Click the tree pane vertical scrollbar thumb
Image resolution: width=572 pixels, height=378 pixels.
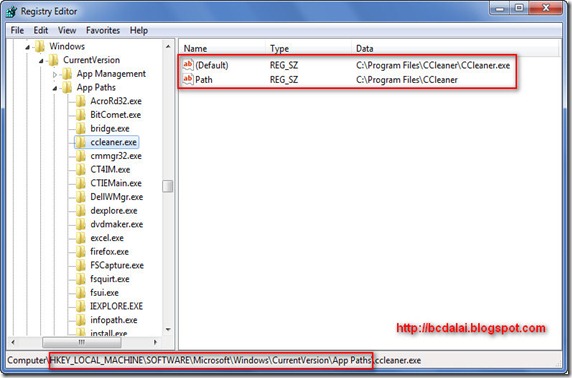[168, 186]
